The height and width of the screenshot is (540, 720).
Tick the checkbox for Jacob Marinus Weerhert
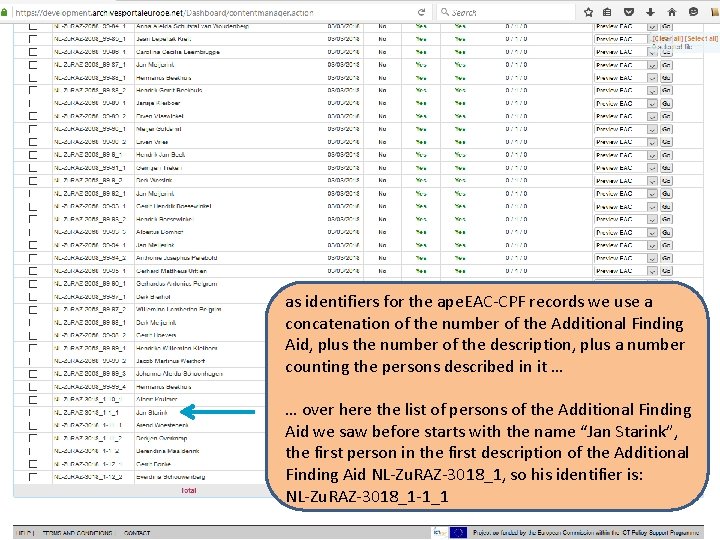[33, 361]
